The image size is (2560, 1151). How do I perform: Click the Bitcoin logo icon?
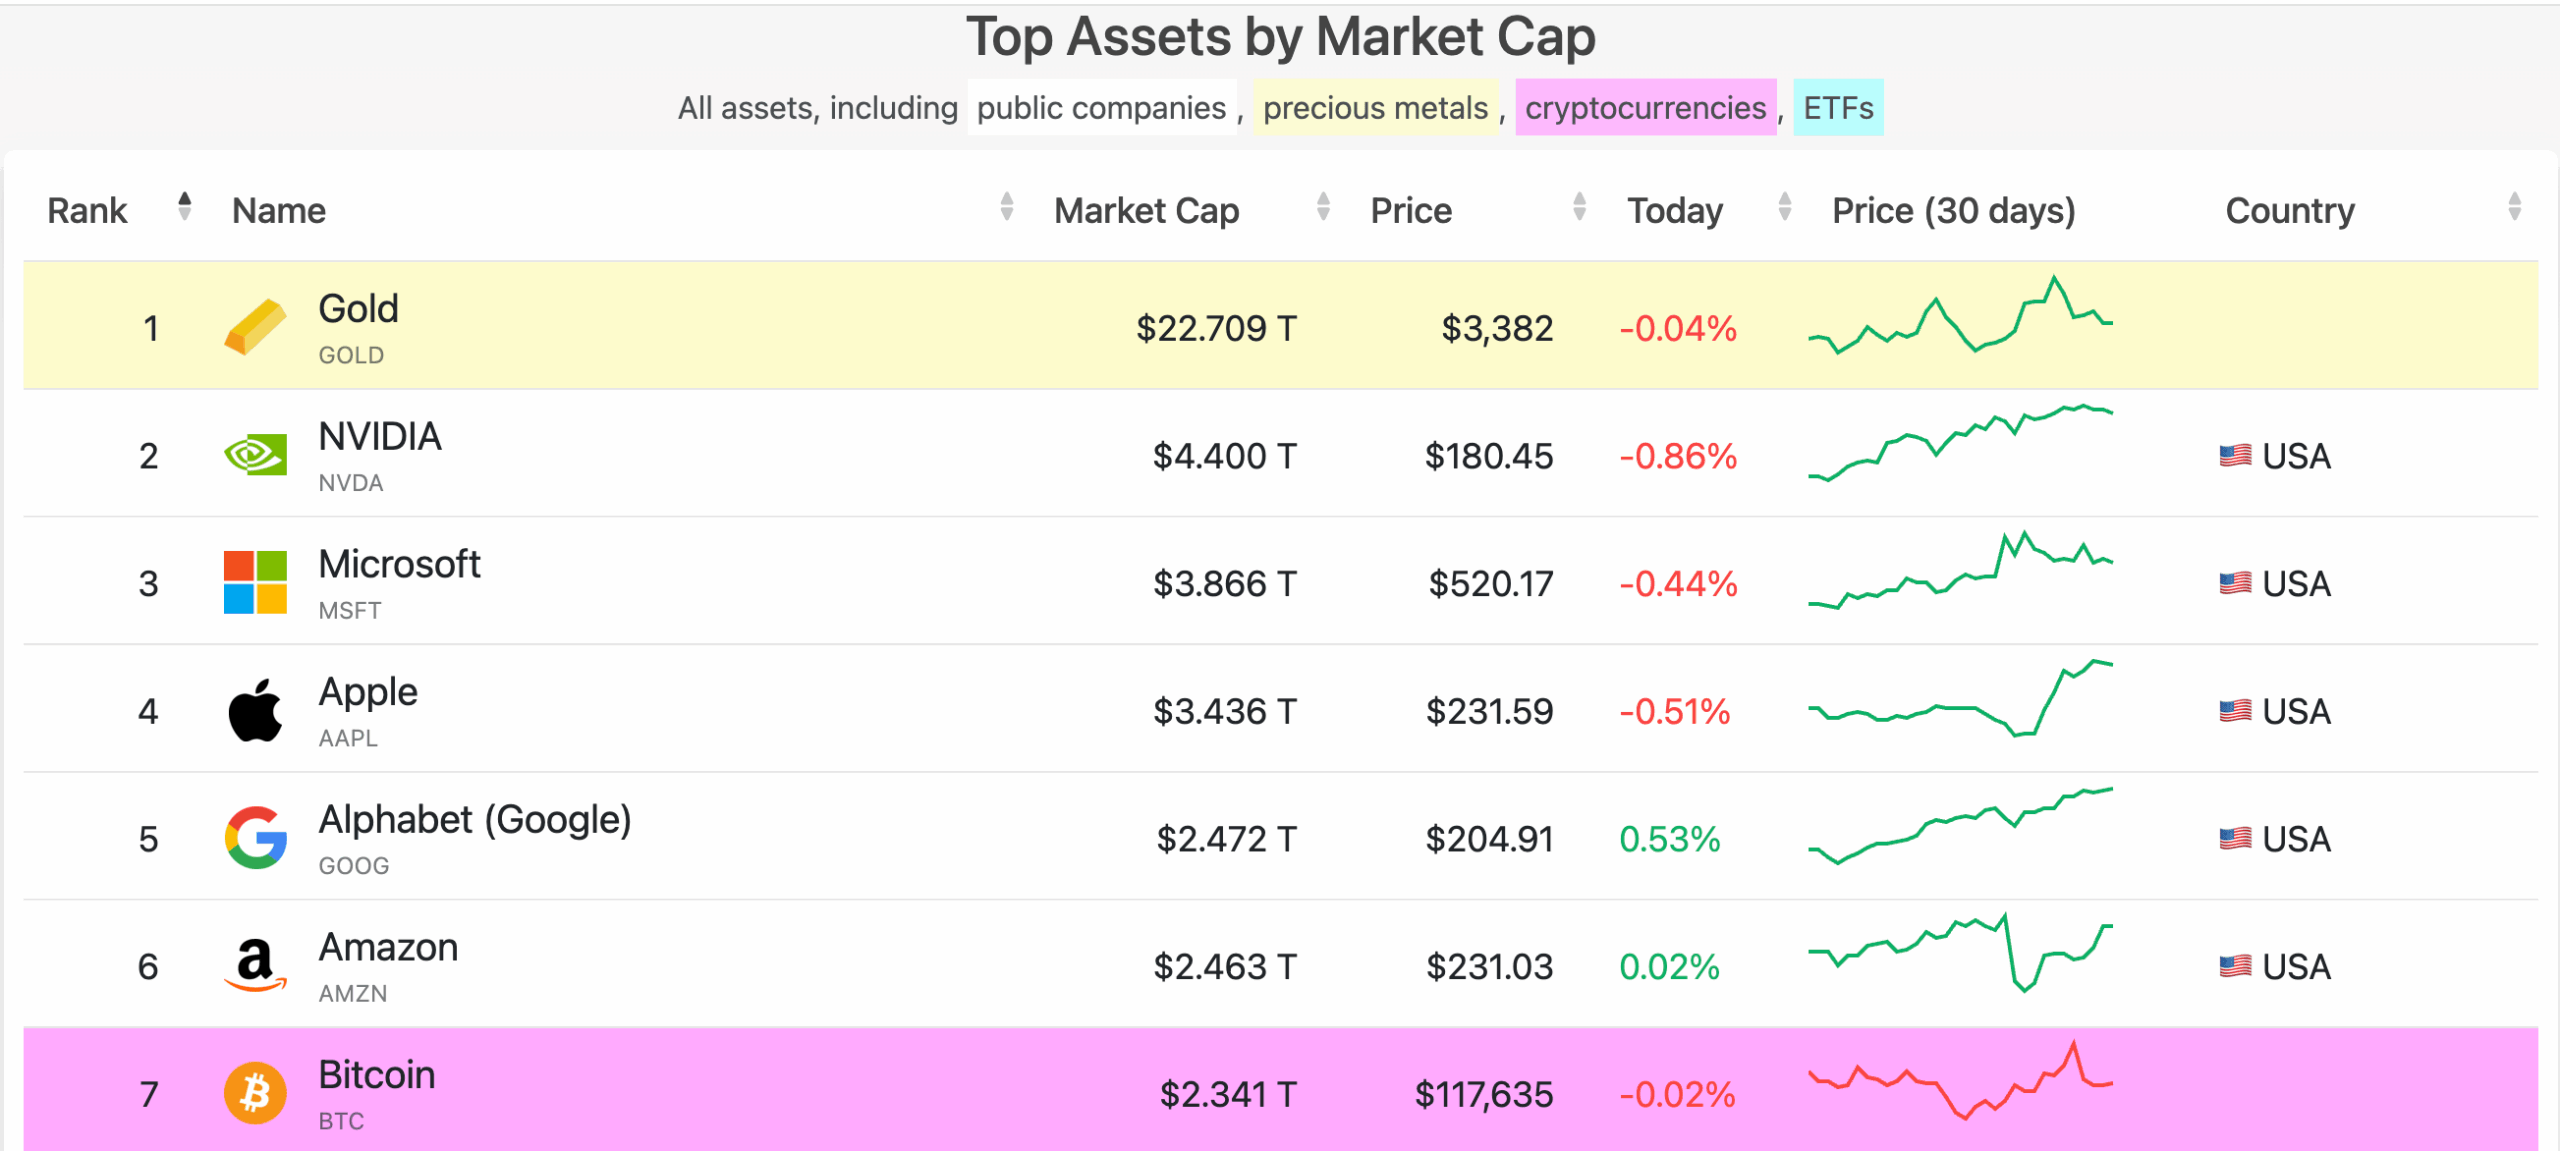point(255,1093)
